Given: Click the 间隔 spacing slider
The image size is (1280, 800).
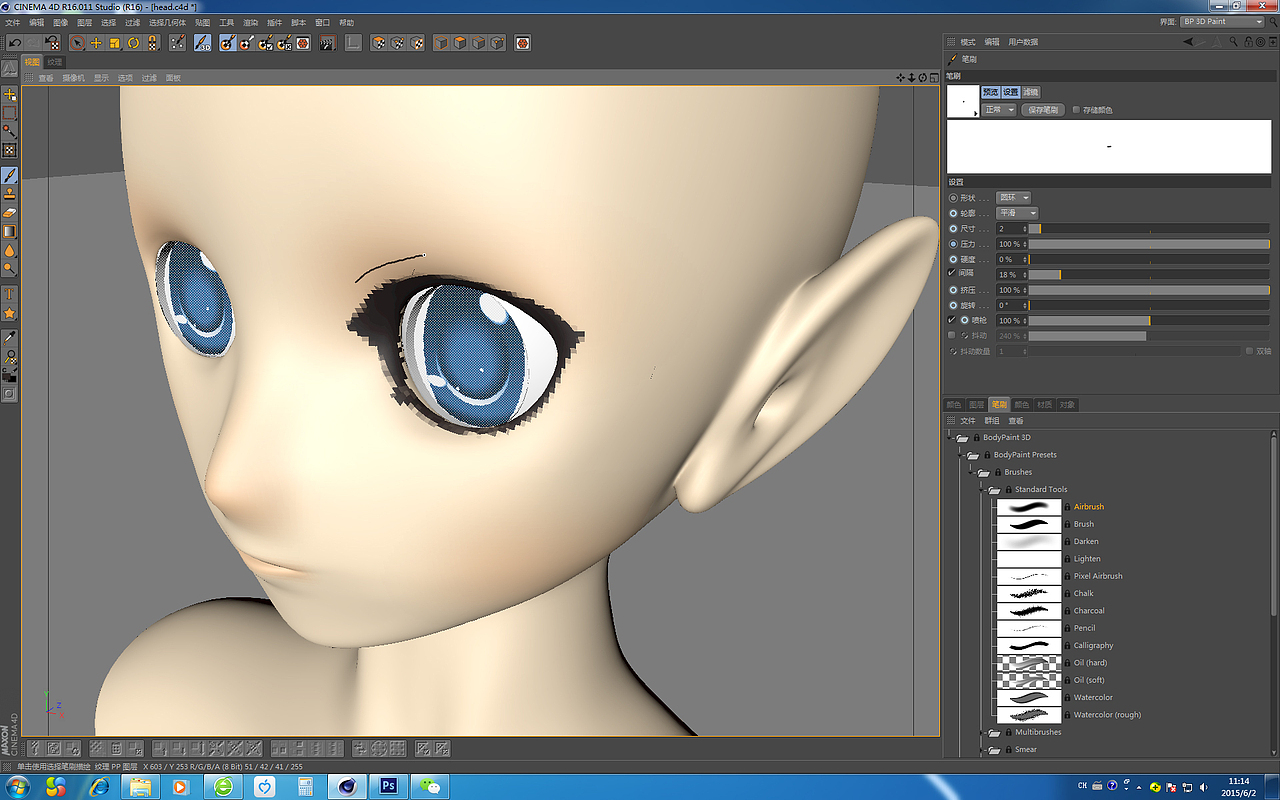Looking at the screenshot, I should [x=1149, y=274].
